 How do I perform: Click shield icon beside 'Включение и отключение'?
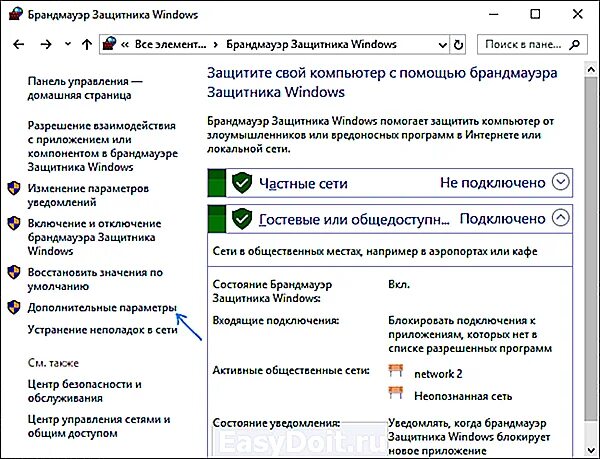(14, 223)
